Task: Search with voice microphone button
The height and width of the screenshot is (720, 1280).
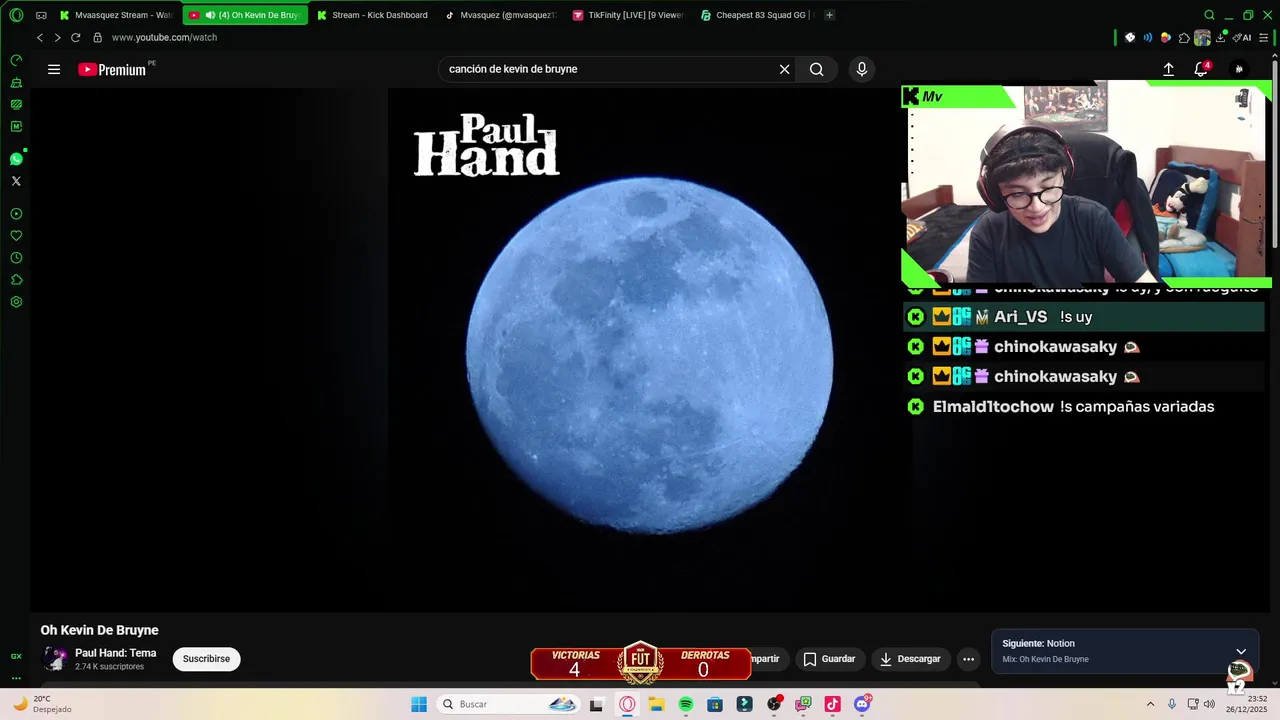Action: click(x=862, y=69)
